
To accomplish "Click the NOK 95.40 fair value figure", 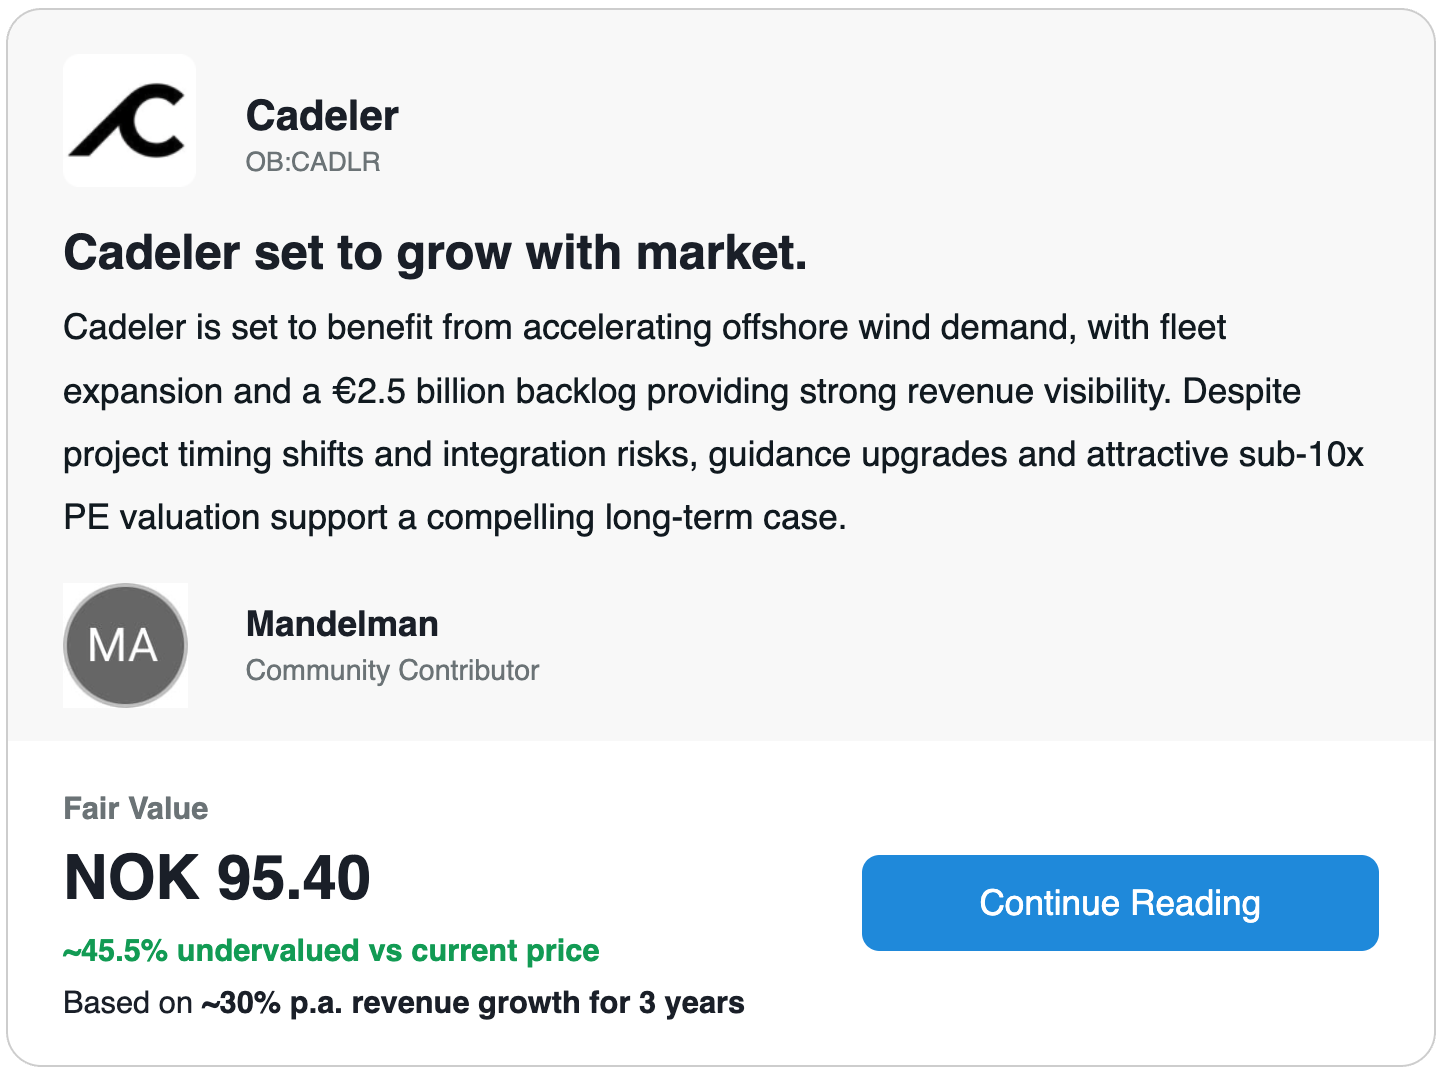I will [217, 878].
